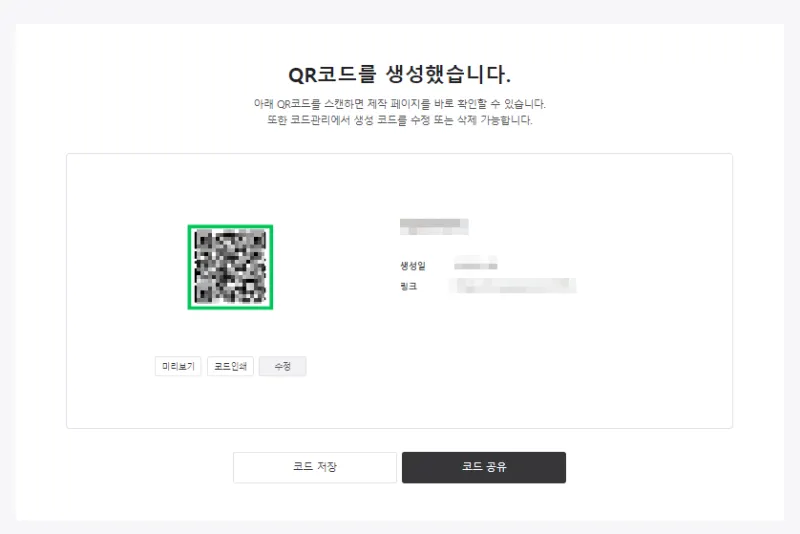Save the code with 코드 저장

pyautogui.click(x=315, y=467)
